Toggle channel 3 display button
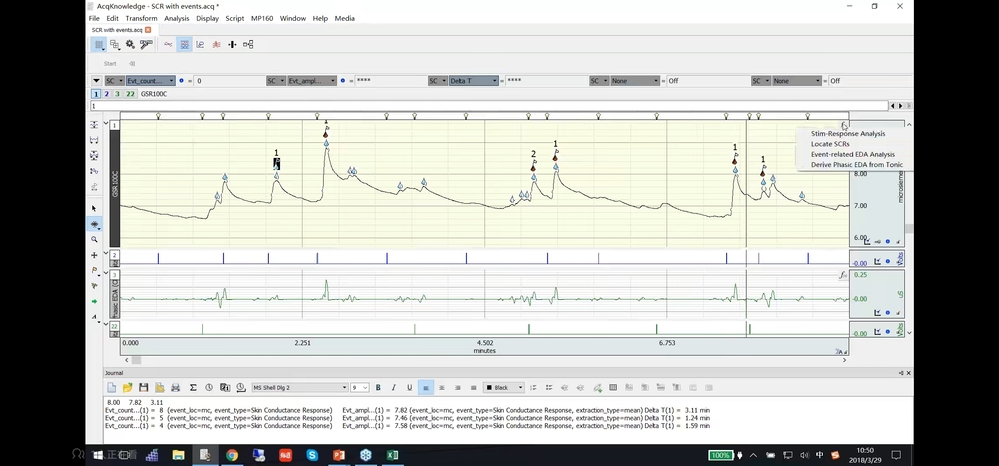Image resolution: width=999 pixels, height=466 pixels. coord(118,93)
